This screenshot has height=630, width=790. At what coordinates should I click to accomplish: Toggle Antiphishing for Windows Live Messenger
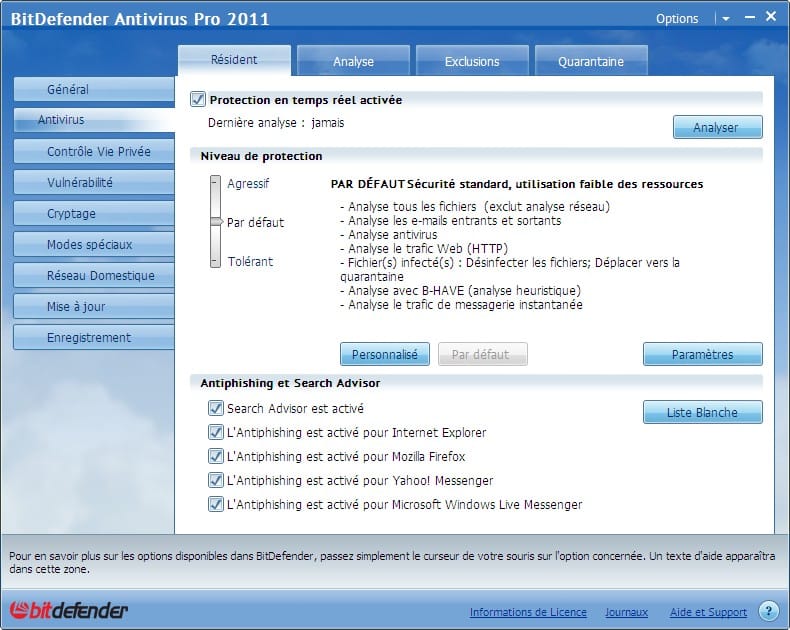pyautogui.click(x=216, y=504)
